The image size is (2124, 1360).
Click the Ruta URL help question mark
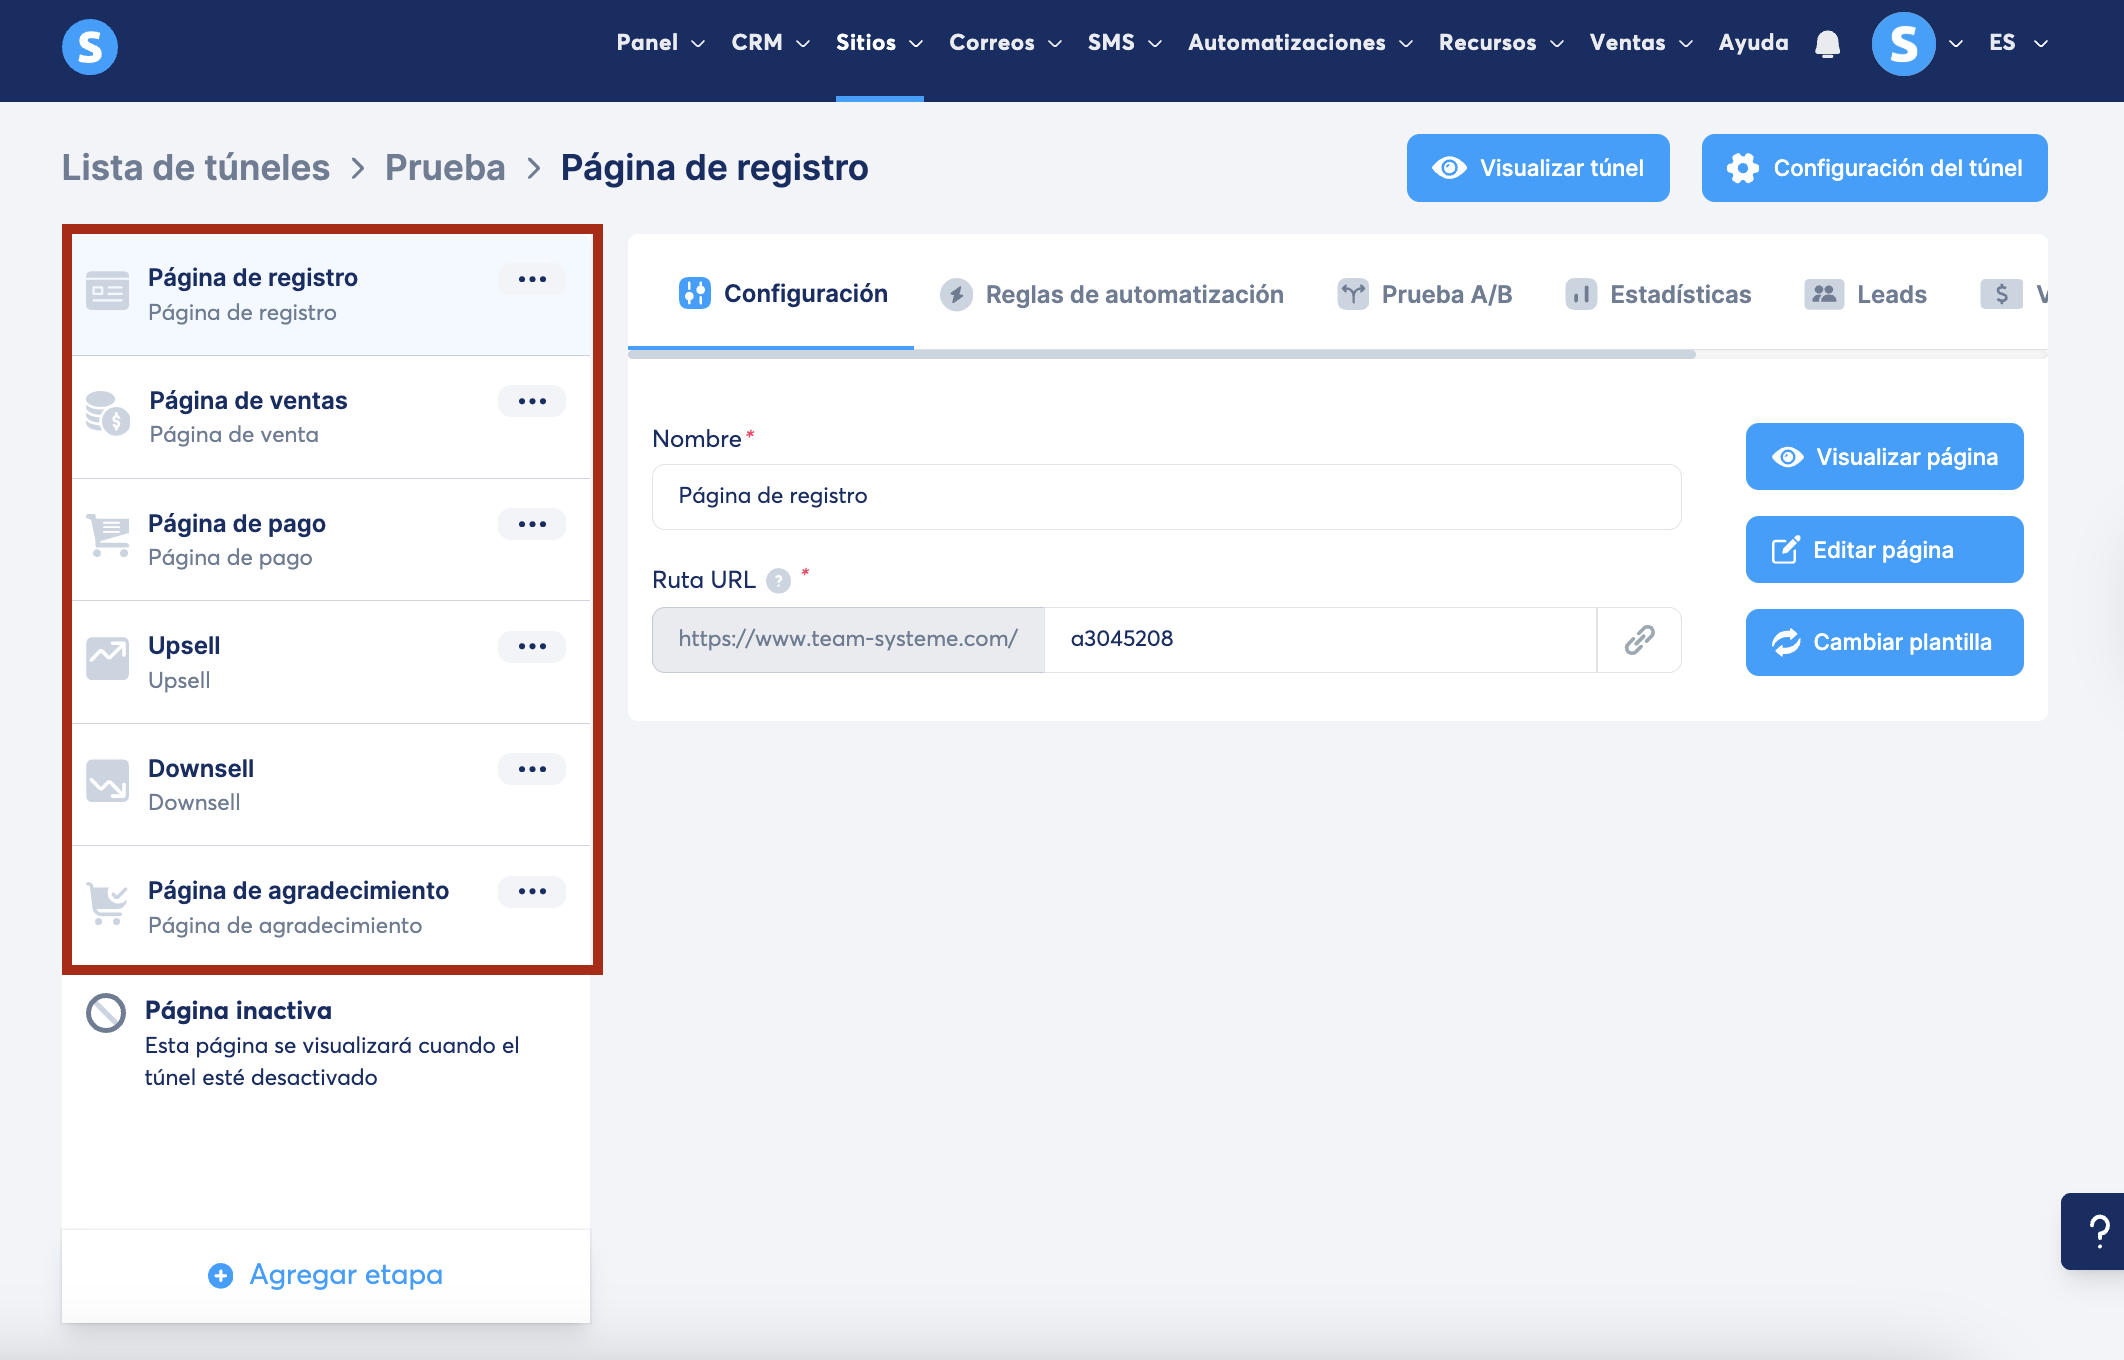tap(778, 581)
